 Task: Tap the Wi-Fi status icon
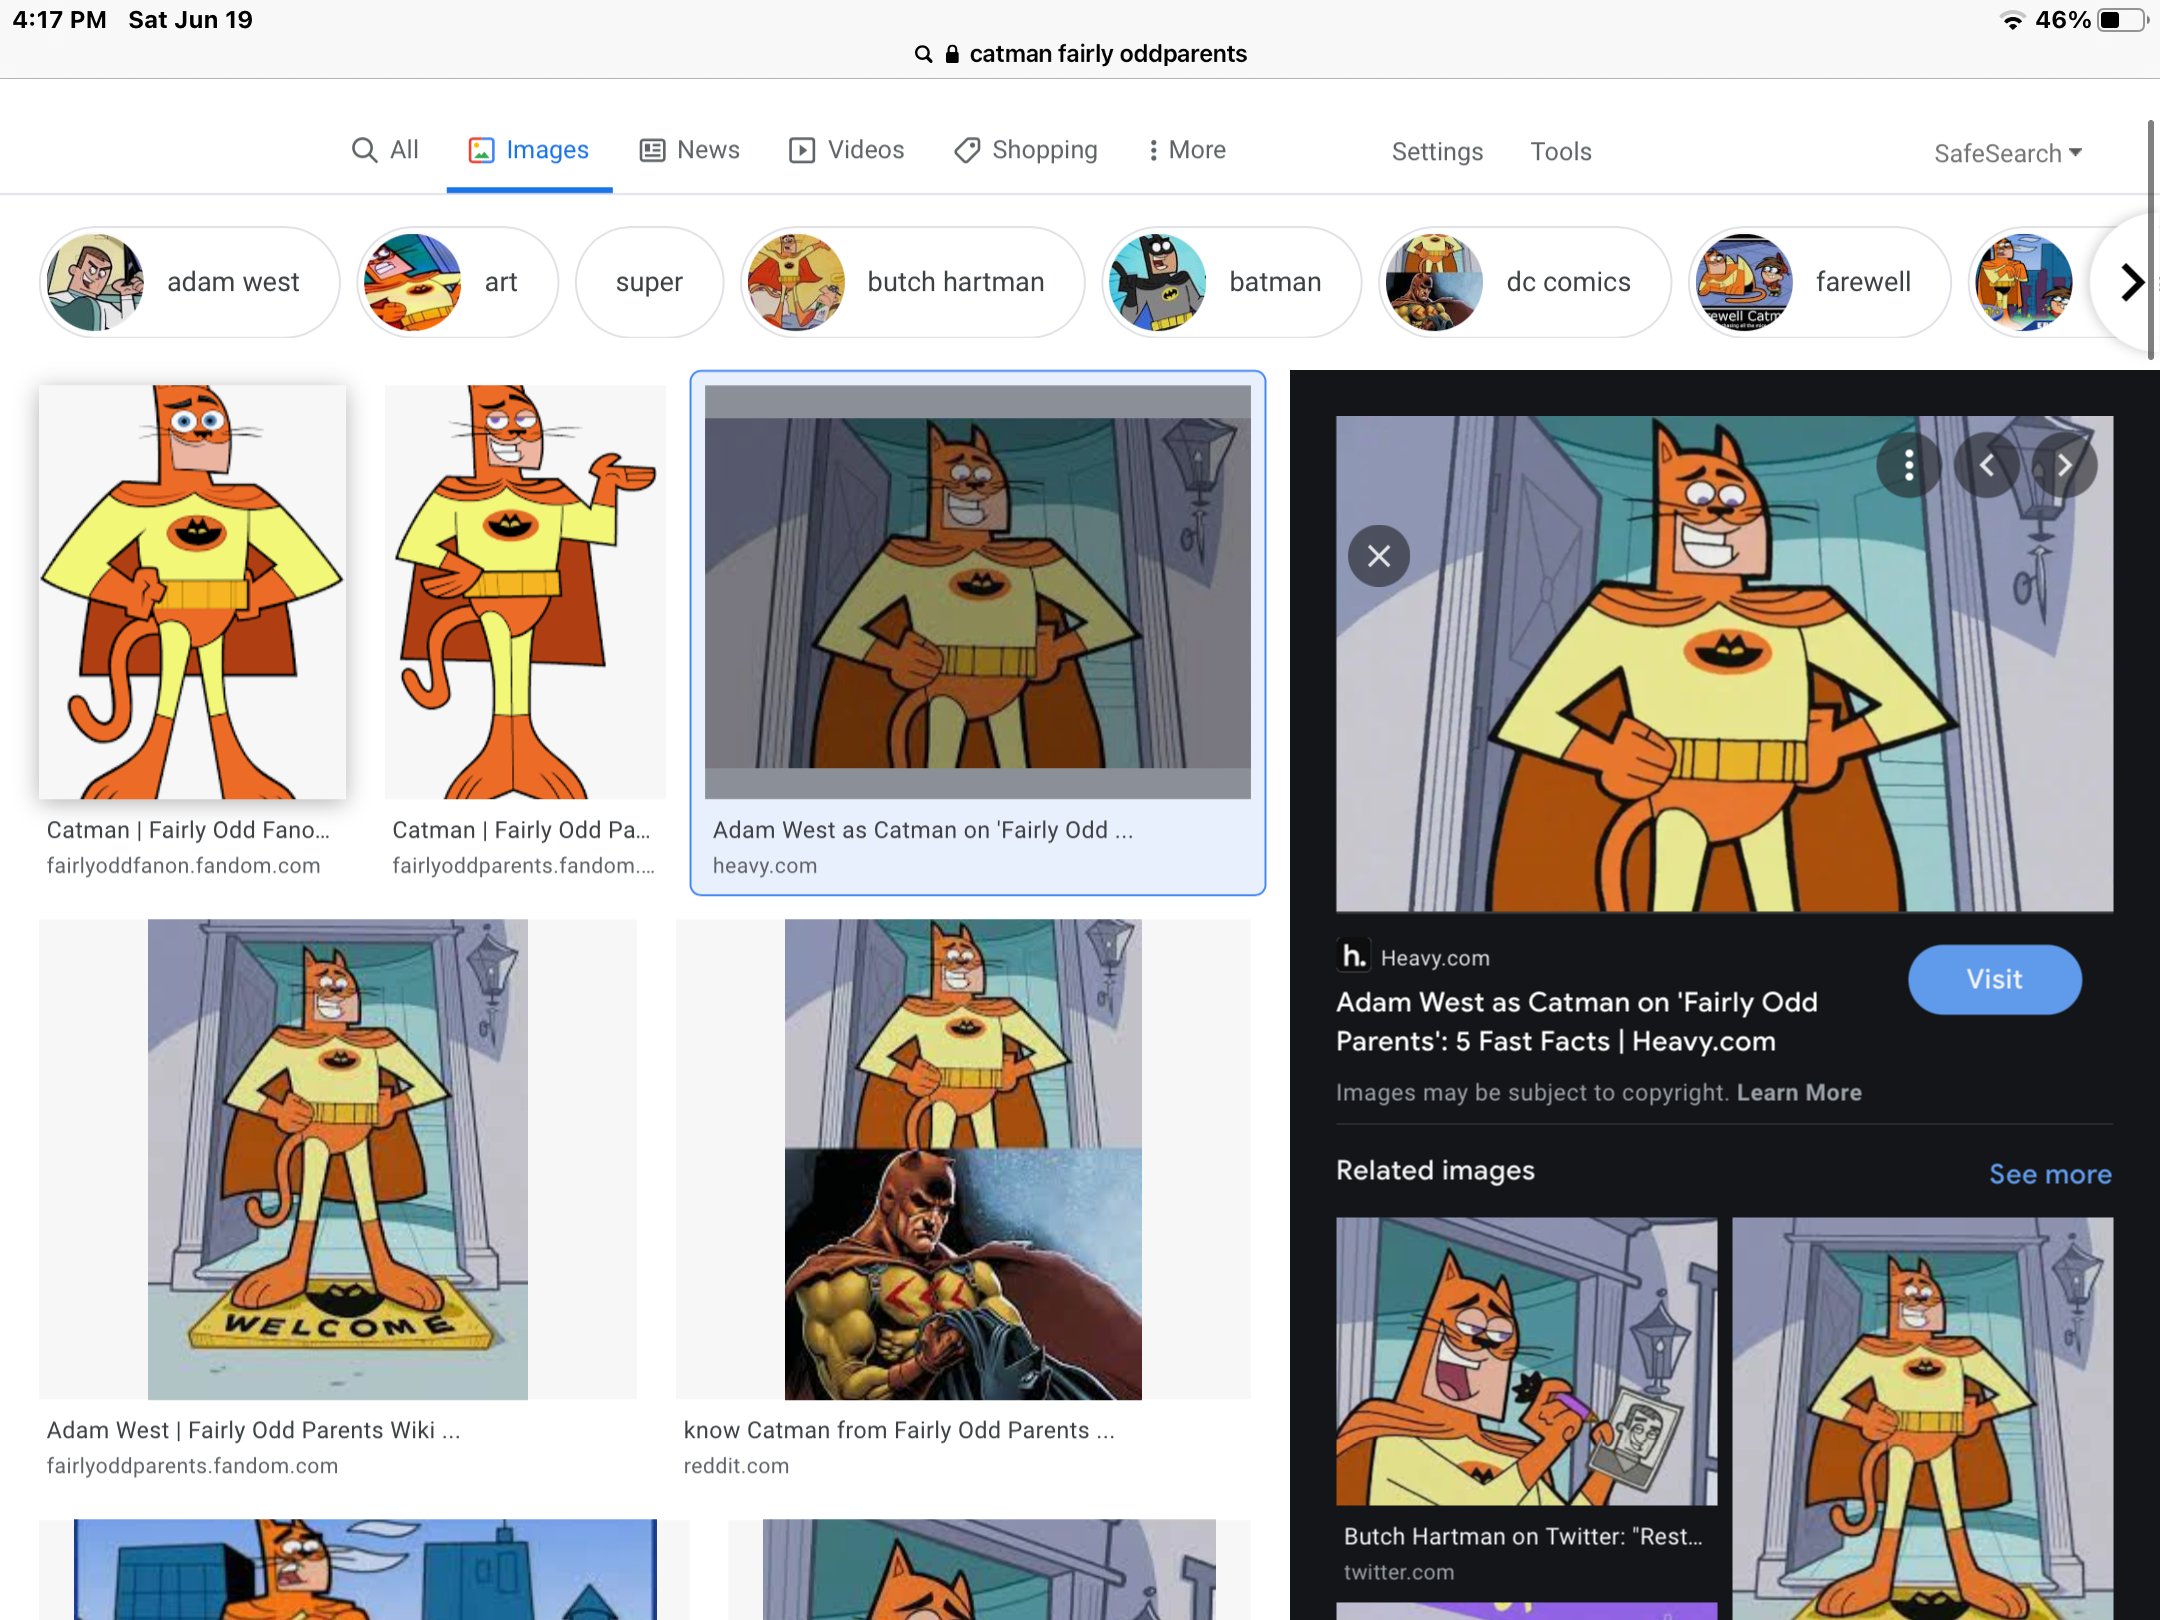(2012, 21)
